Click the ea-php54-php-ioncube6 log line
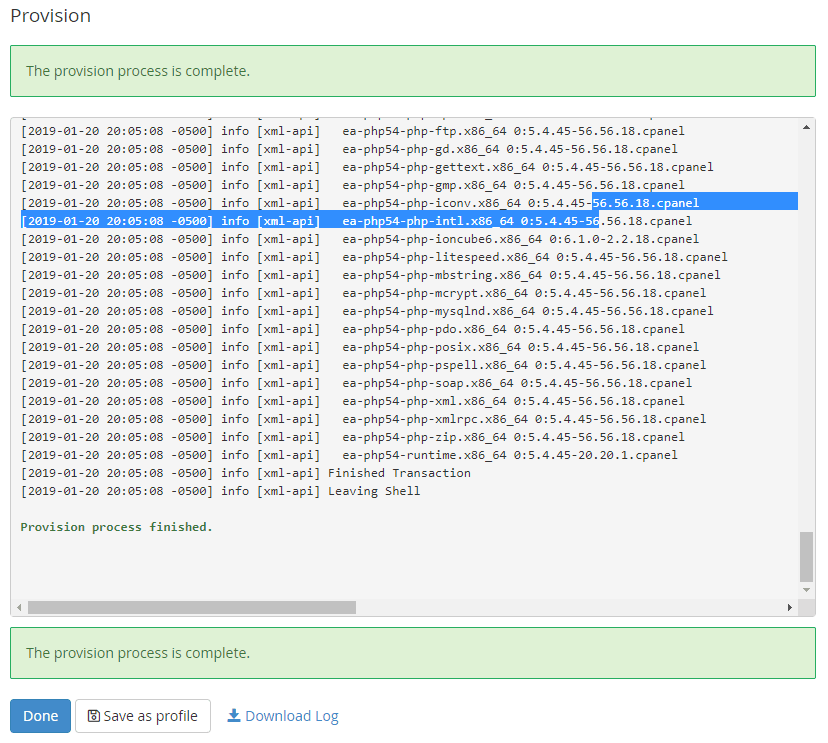 (x=360, y=239)
